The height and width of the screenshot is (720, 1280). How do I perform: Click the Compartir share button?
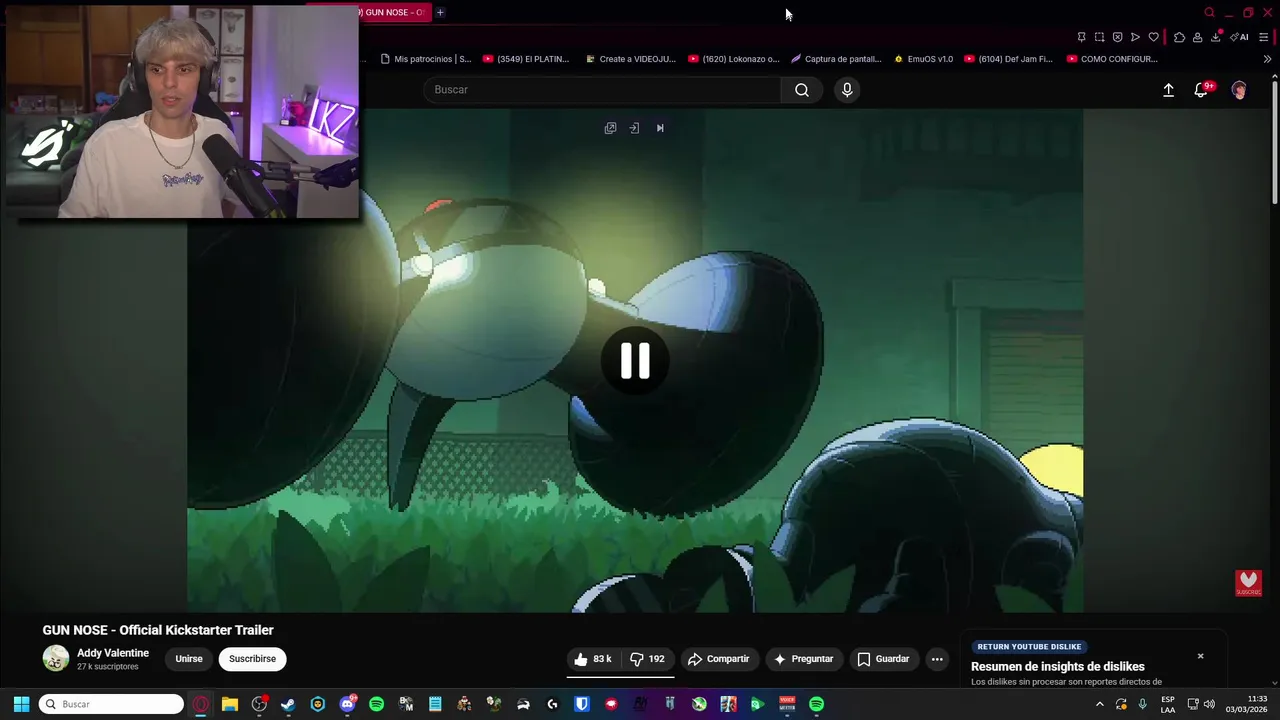(x=718, y=659)
